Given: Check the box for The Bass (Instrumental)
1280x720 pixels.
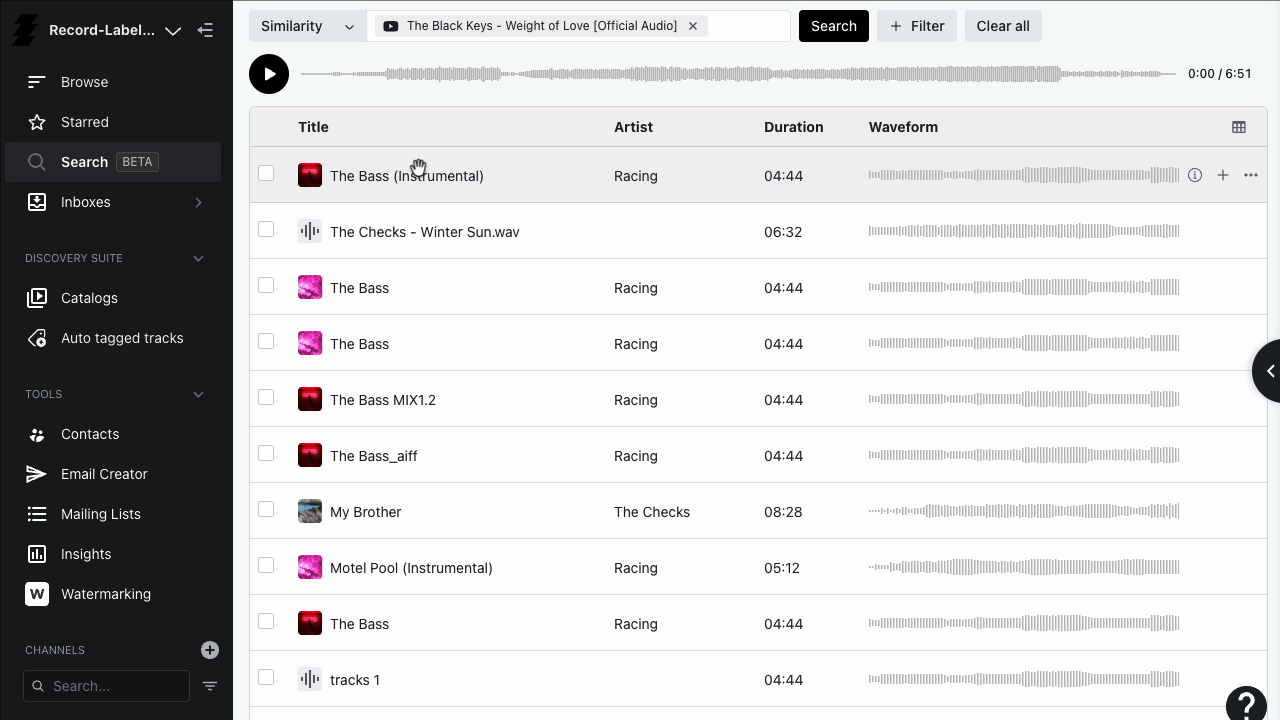Looking at the screenshot, I should pyautogui.click(x=266, y=173).
